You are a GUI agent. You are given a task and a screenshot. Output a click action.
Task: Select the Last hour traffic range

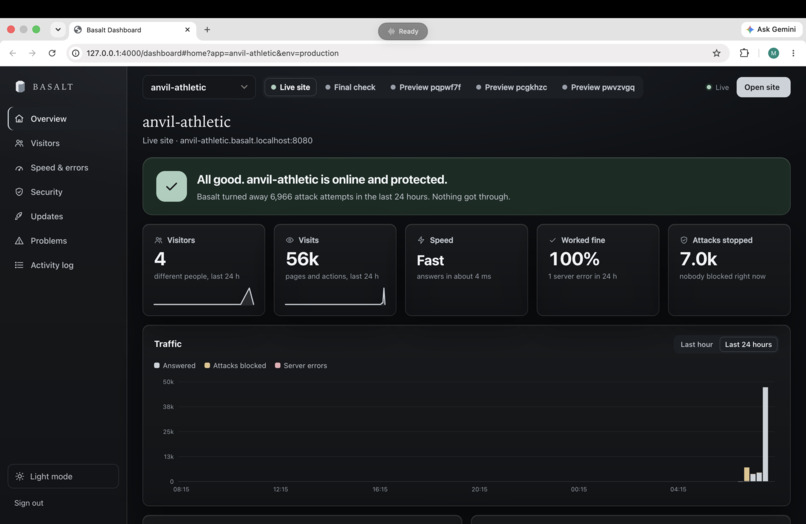tap(697, 345)
